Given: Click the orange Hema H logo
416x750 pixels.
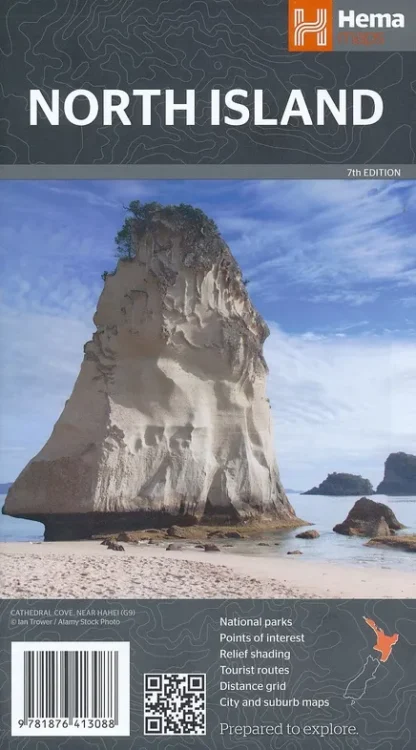Looking at the screenshot, I should tap(310, 25).
